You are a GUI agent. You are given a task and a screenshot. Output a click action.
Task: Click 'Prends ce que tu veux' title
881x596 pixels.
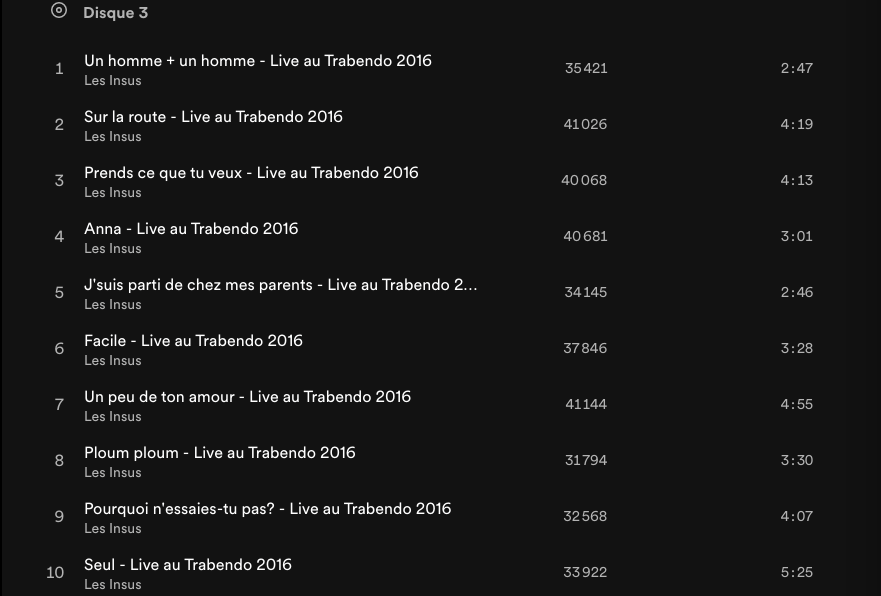pyautogui.click(x=251, y=173)
